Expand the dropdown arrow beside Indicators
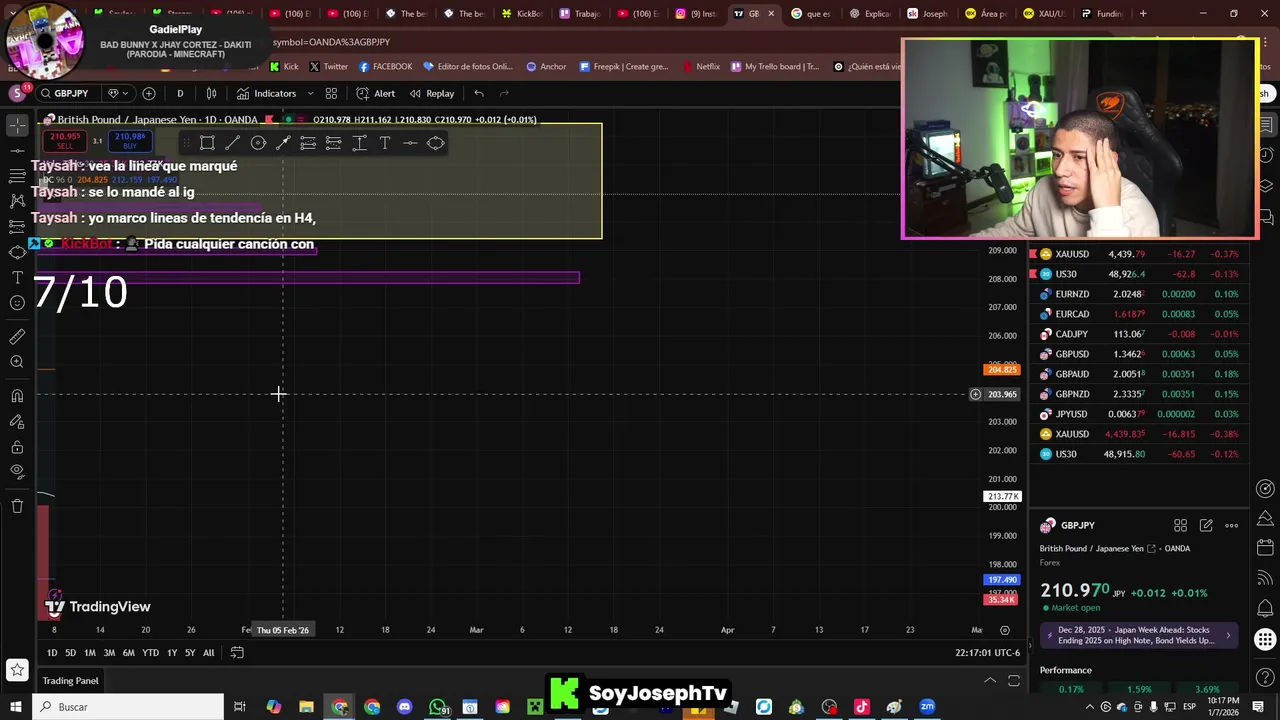1280x720 pixels. (310, 93)
